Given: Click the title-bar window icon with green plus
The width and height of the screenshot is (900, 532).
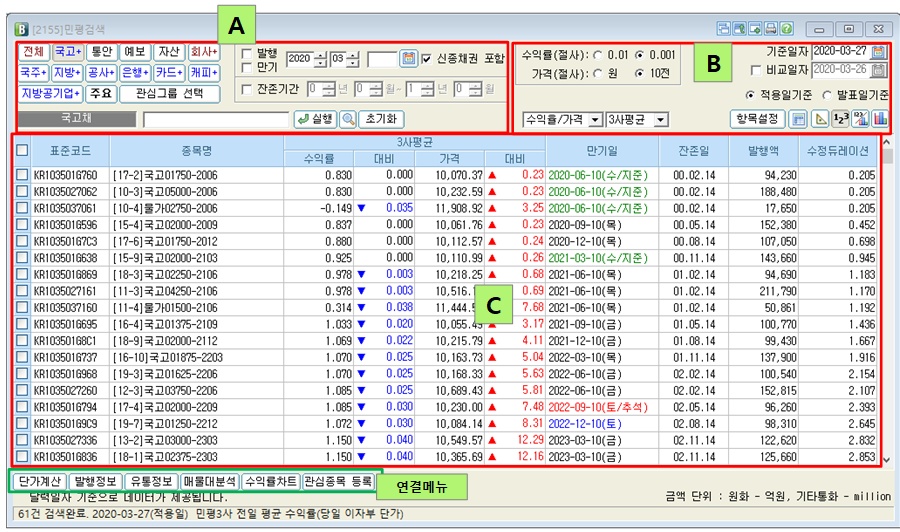Looking at the screenshot, I should pos(755,28).
